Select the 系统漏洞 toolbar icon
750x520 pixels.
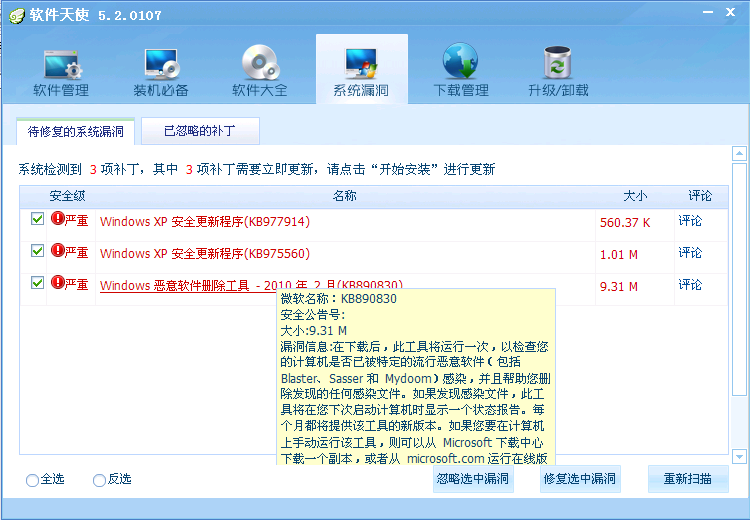coord(361,71)
